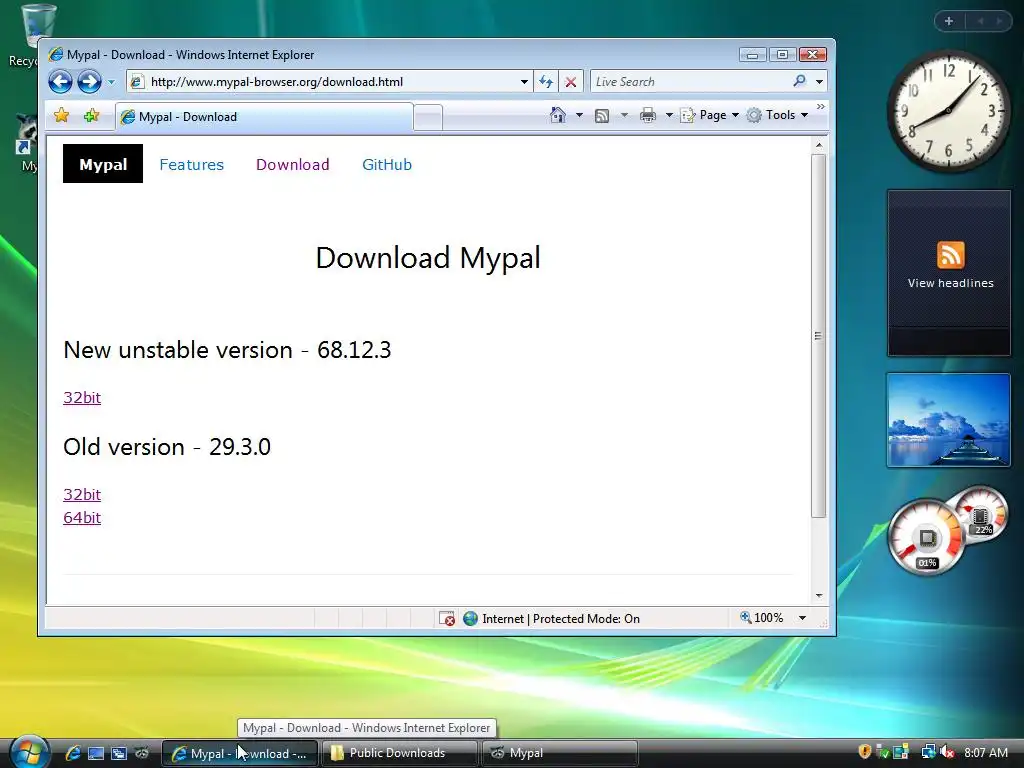Click the RSS Feeds toolbar icon
Image resolution: width=1024 pixels, height=768 pixels.
(x=602, y=116)
